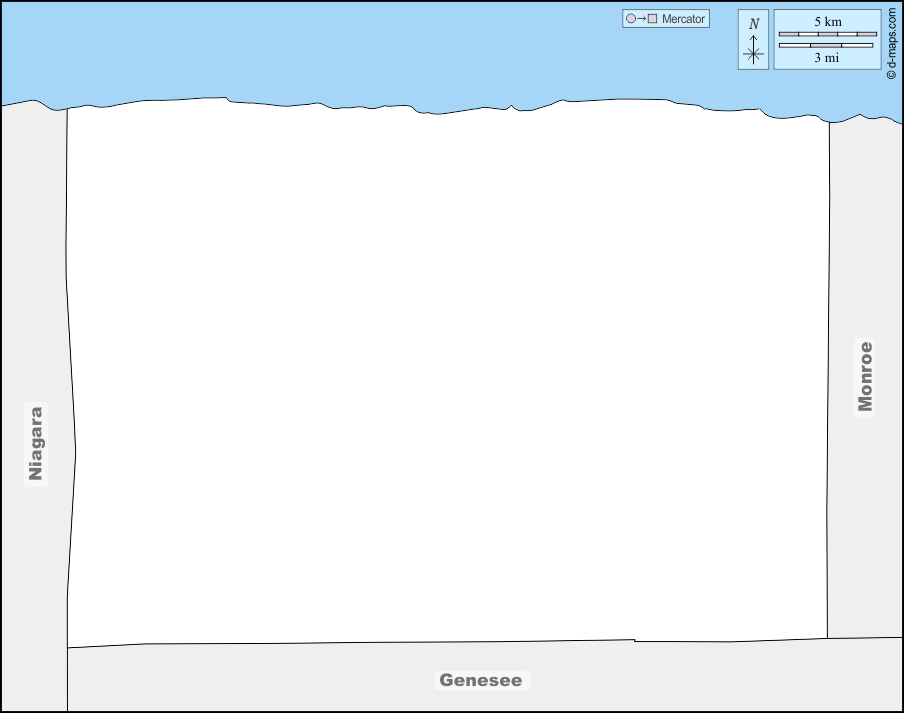Click the arrow between circle and square
This screenshot has width=904, height=713.
pyautogui.click(x=641, y=19)
